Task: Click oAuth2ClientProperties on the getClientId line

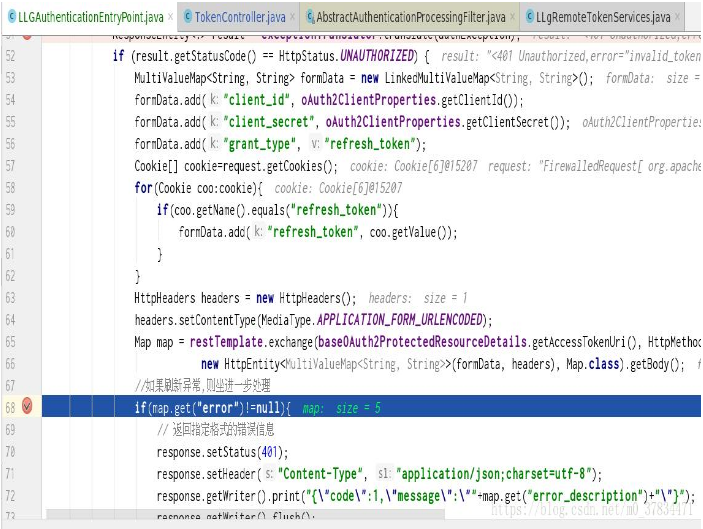Action: [369, 100]
